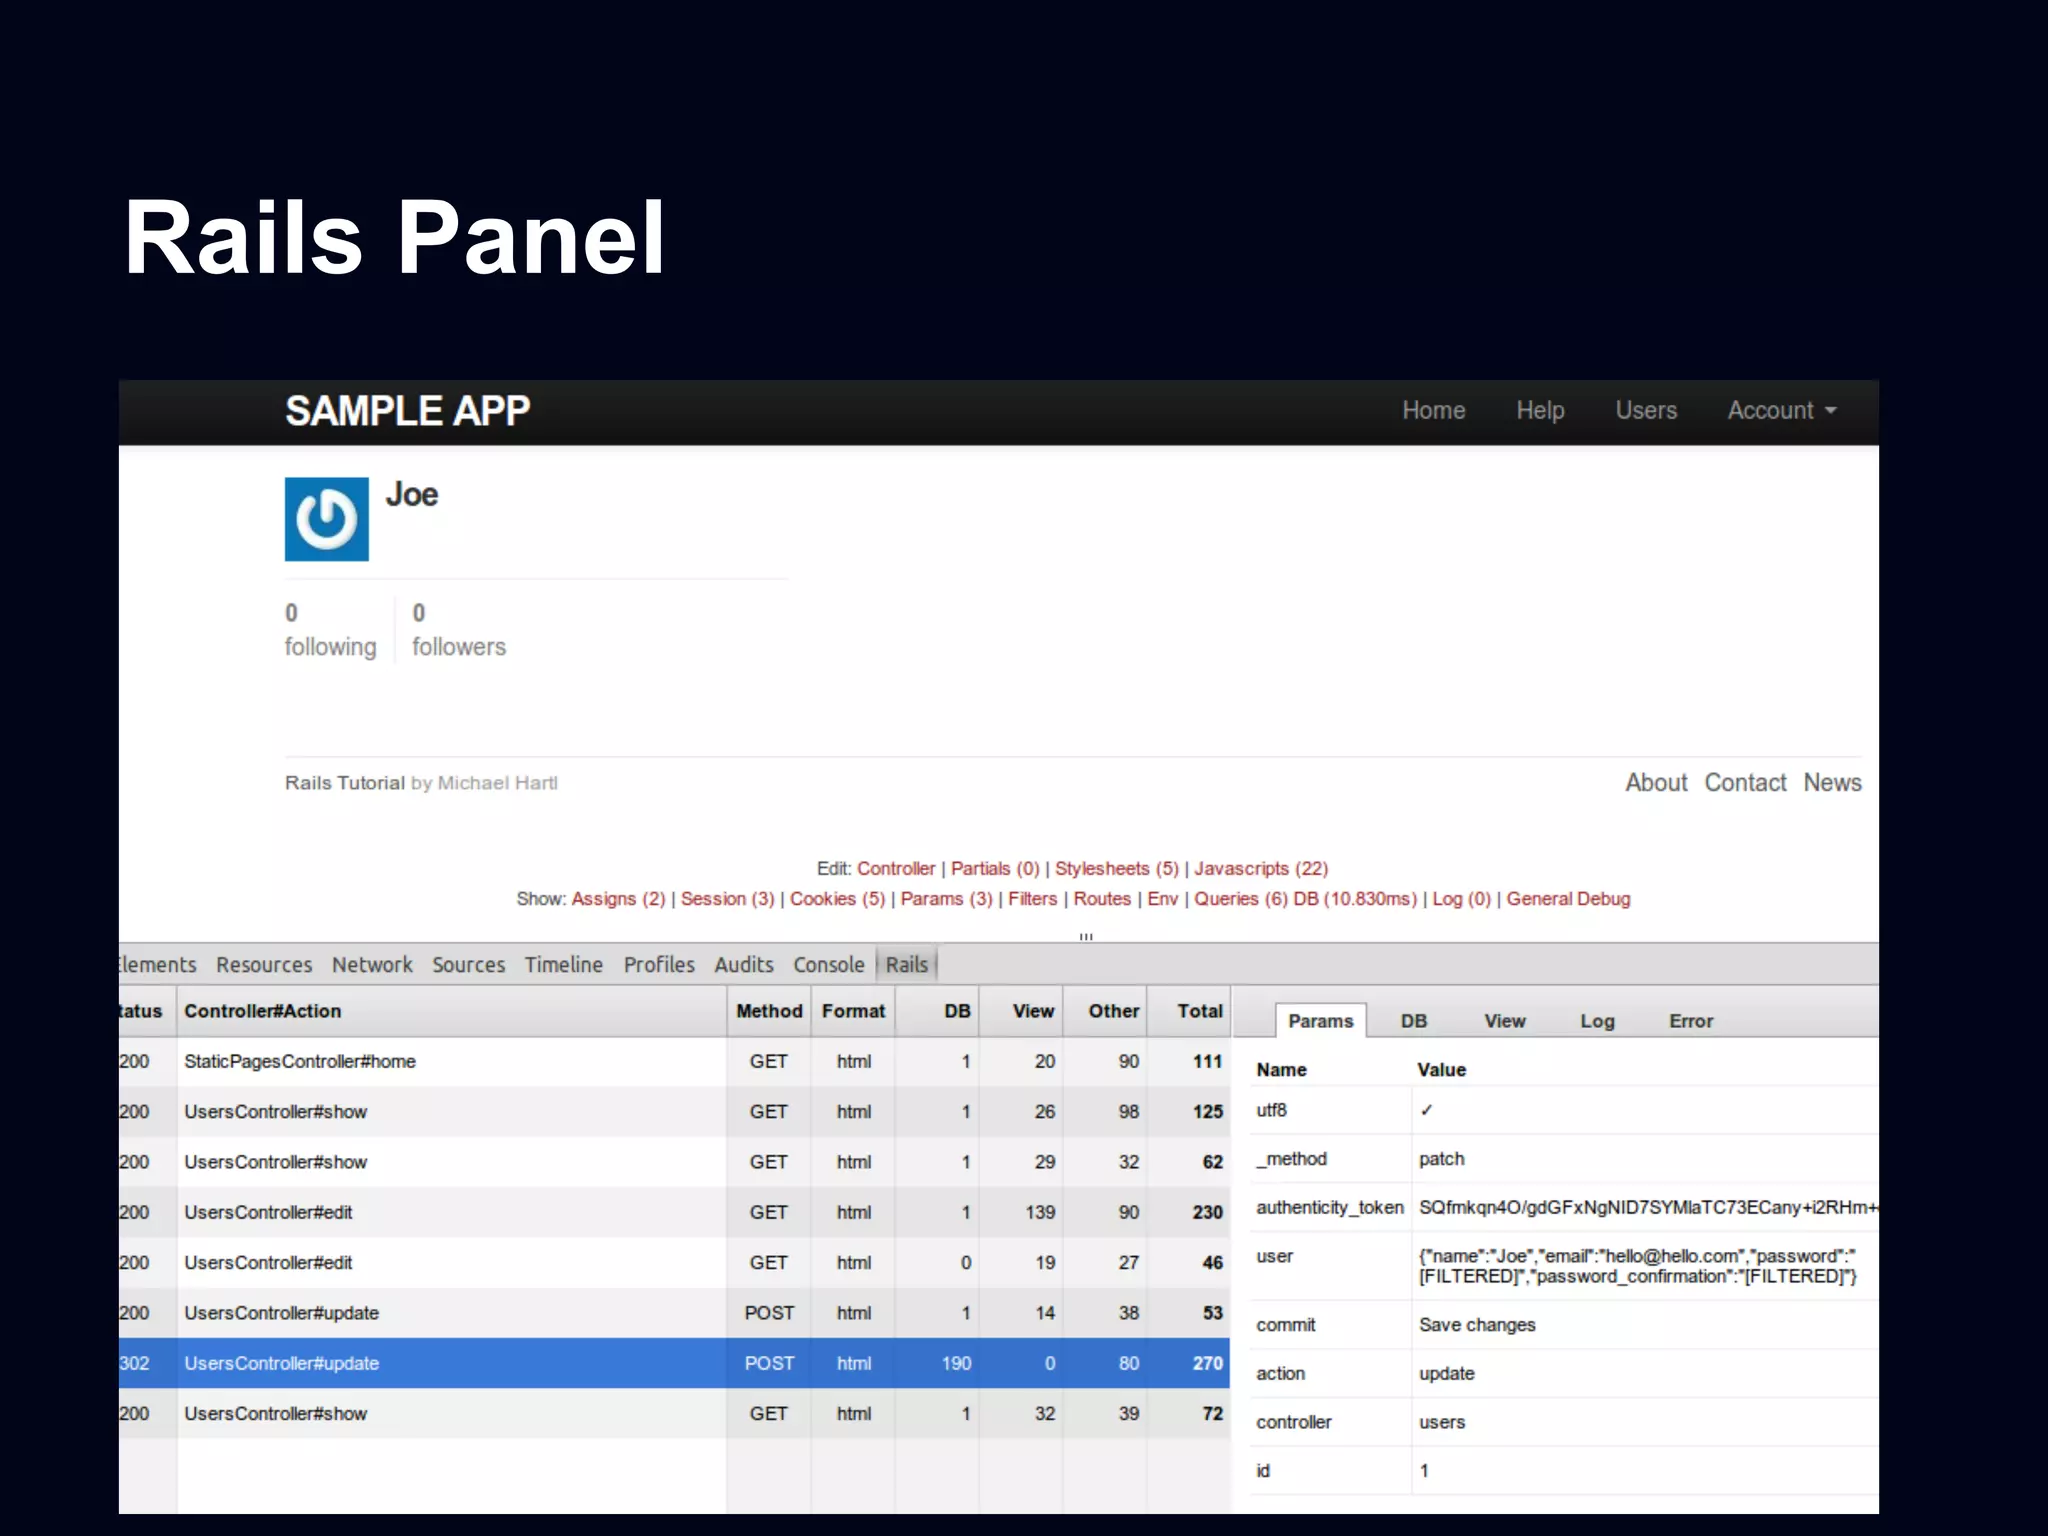This screenshot has height=1536, width=2048.
Task: Select UsersController#show row with total 62
Action: click(674, 1162)
